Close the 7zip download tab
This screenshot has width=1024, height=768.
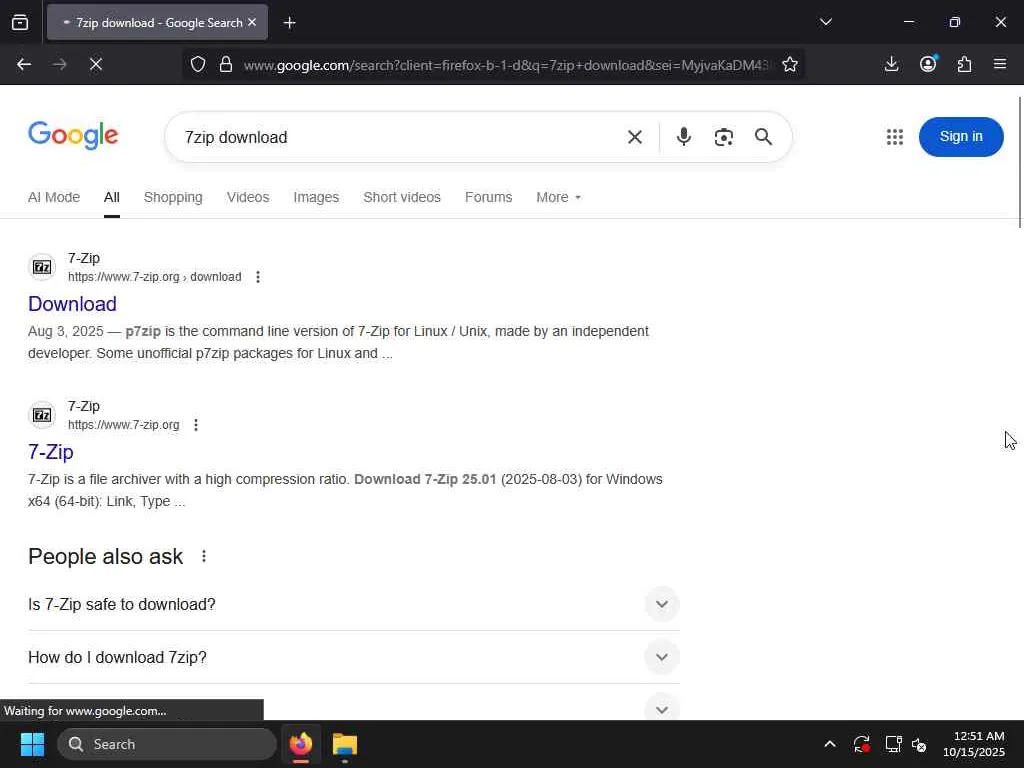click(252, 22)
